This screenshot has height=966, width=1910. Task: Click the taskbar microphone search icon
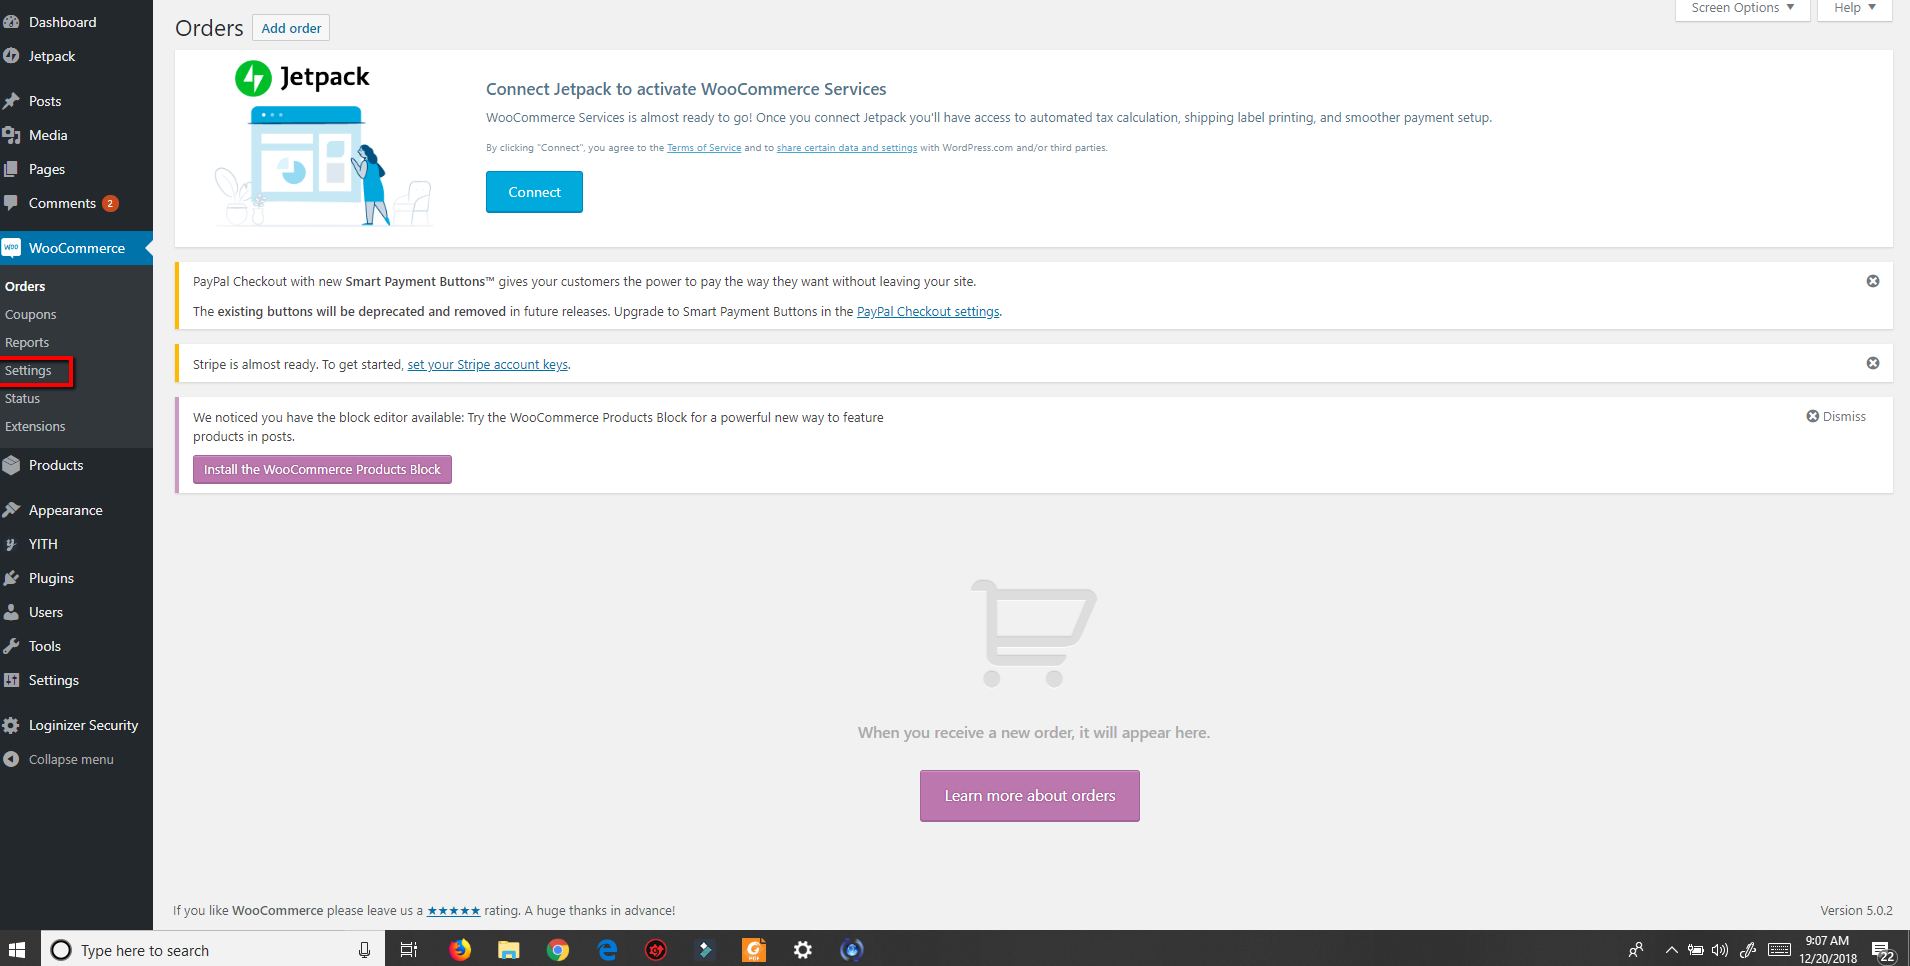pos(364,950)
